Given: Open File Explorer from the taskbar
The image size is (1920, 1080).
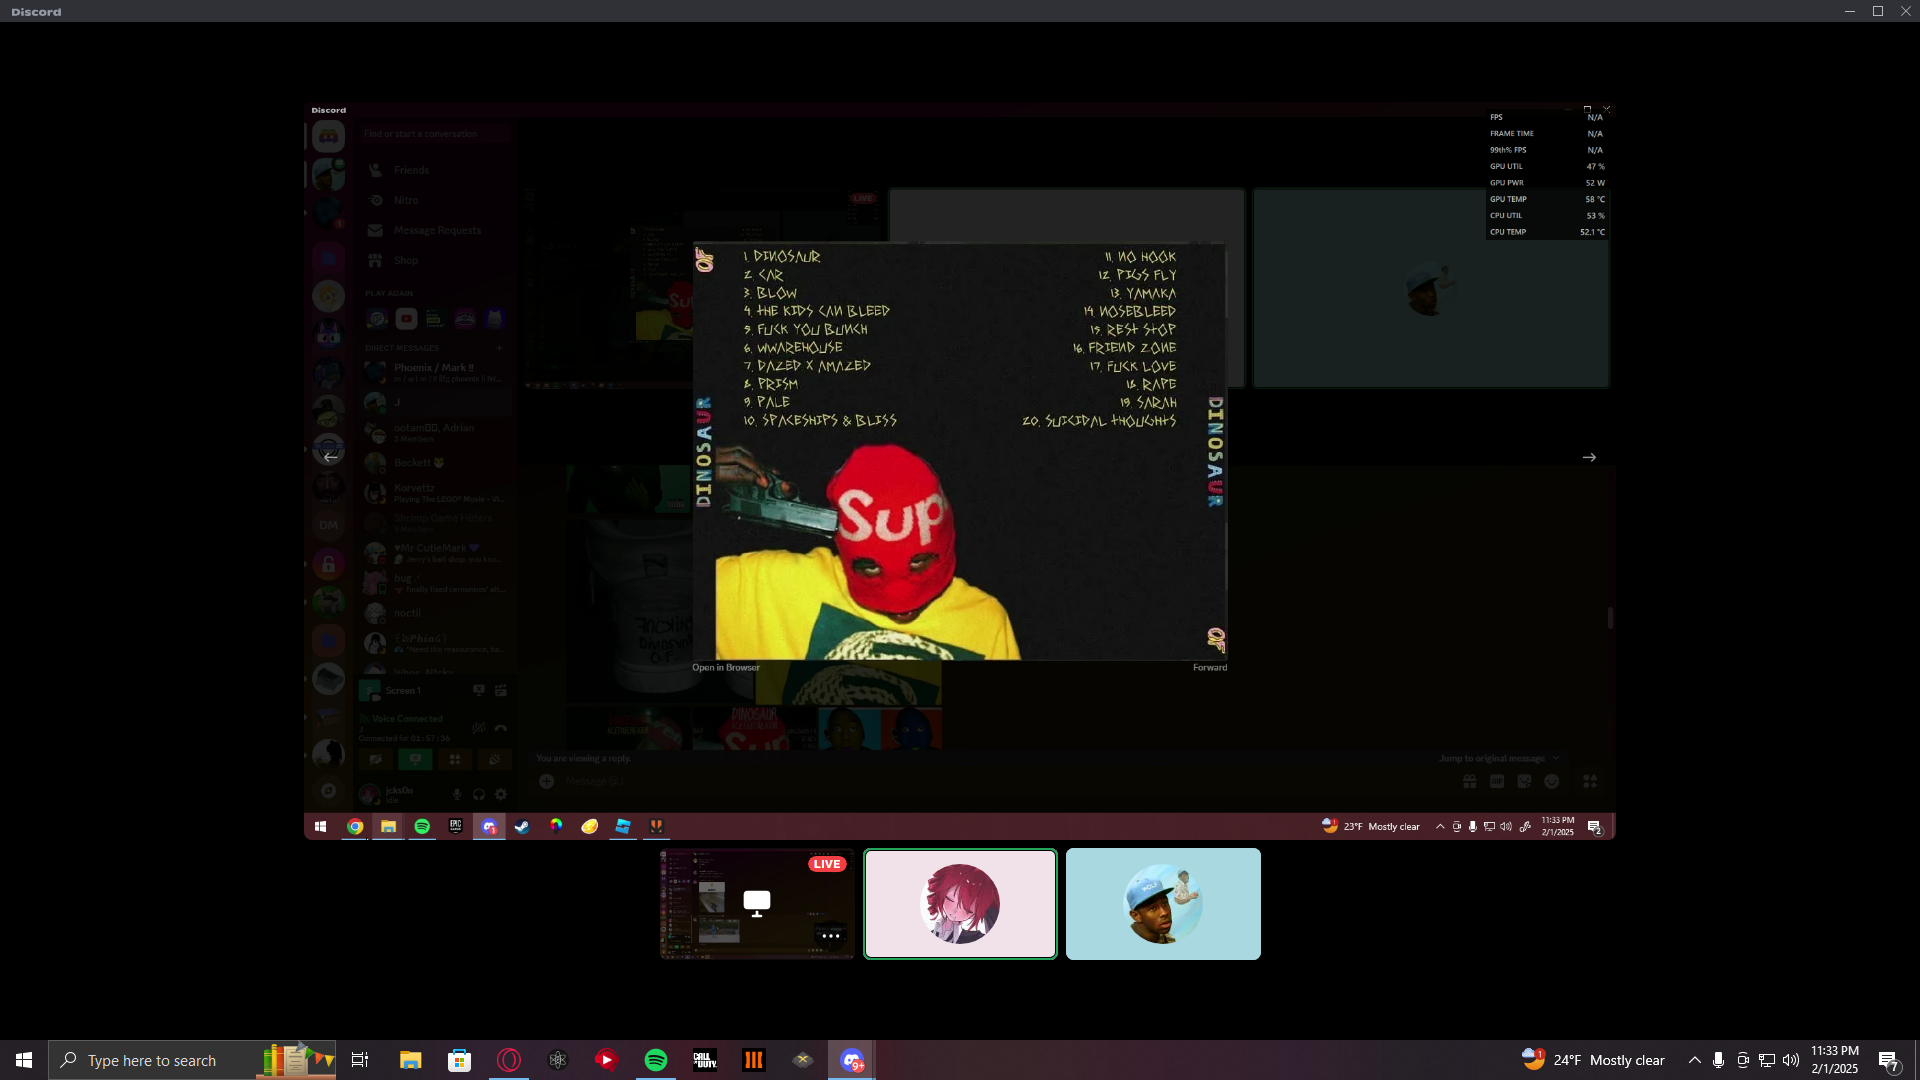Looking at the screenshot, I should point(410,1060).
